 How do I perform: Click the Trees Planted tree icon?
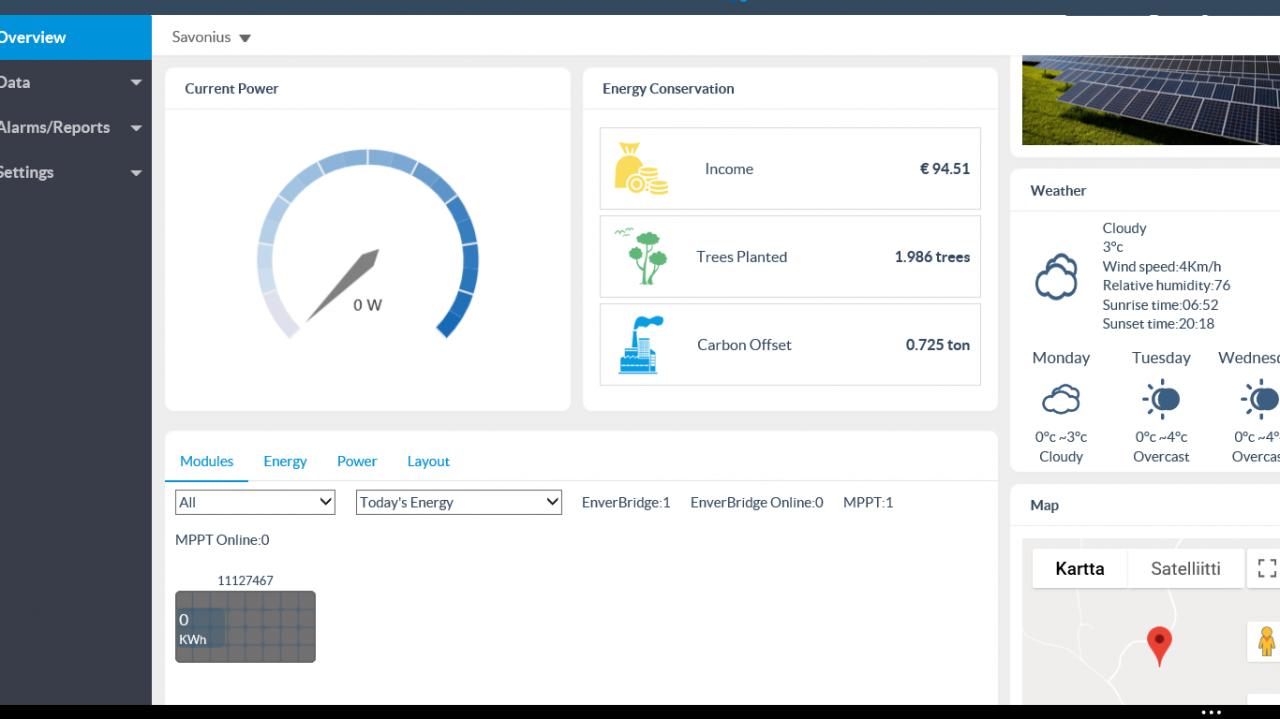pos(641,257)
